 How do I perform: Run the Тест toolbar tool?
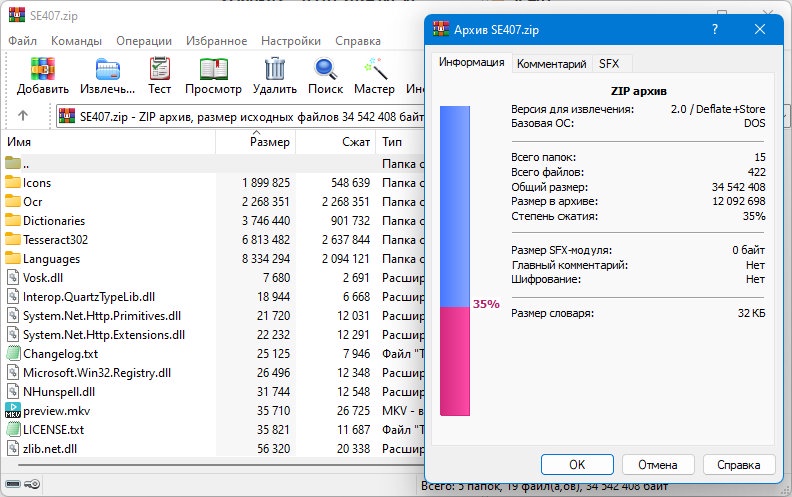tap(160, 69)
